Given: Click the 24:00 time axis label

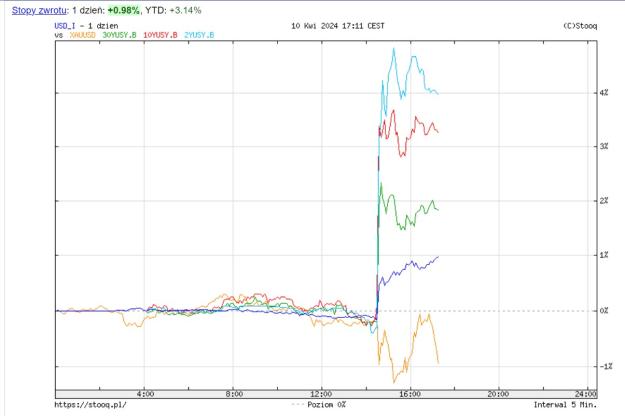Looking at the screenshot, I should (x=586, y=394).
